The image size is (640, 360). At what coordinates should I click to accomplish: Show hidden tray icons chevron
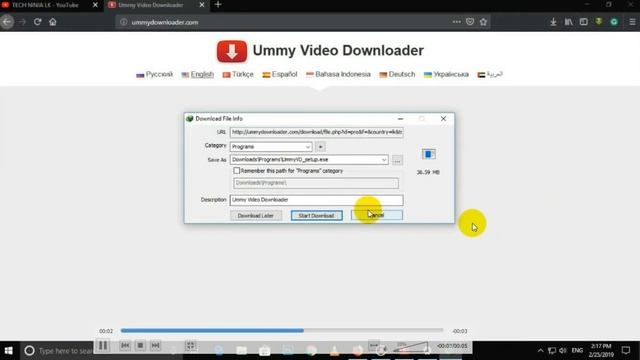[x=540, y=351]
